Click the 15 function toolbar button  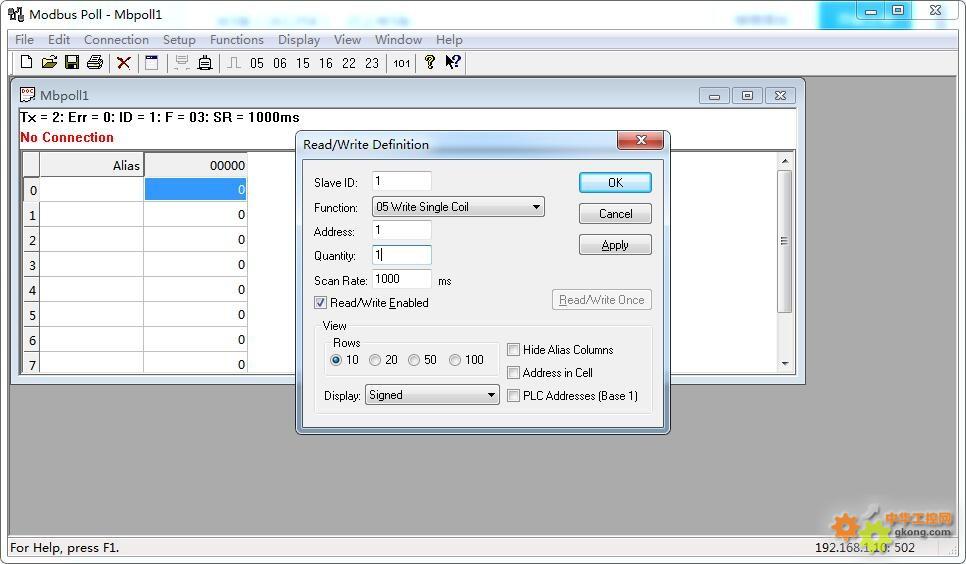[x=302, y=63]
